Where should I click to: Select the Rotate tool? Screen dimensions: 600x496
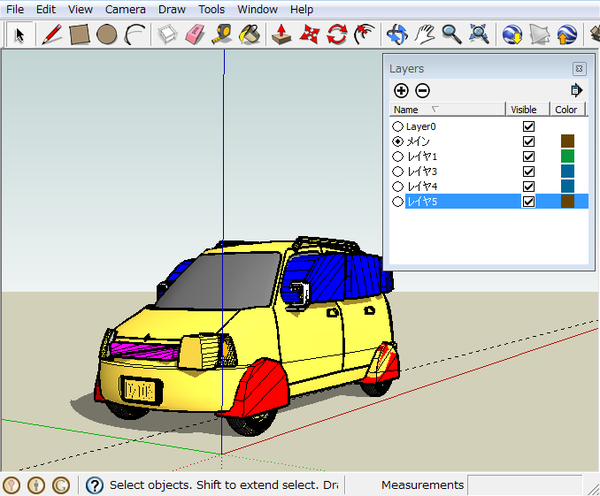click(337, 34)
